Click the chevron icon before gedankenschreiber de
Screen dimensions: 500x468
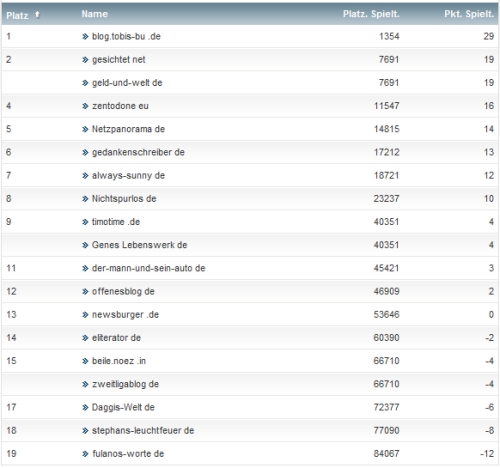(85, 152)
